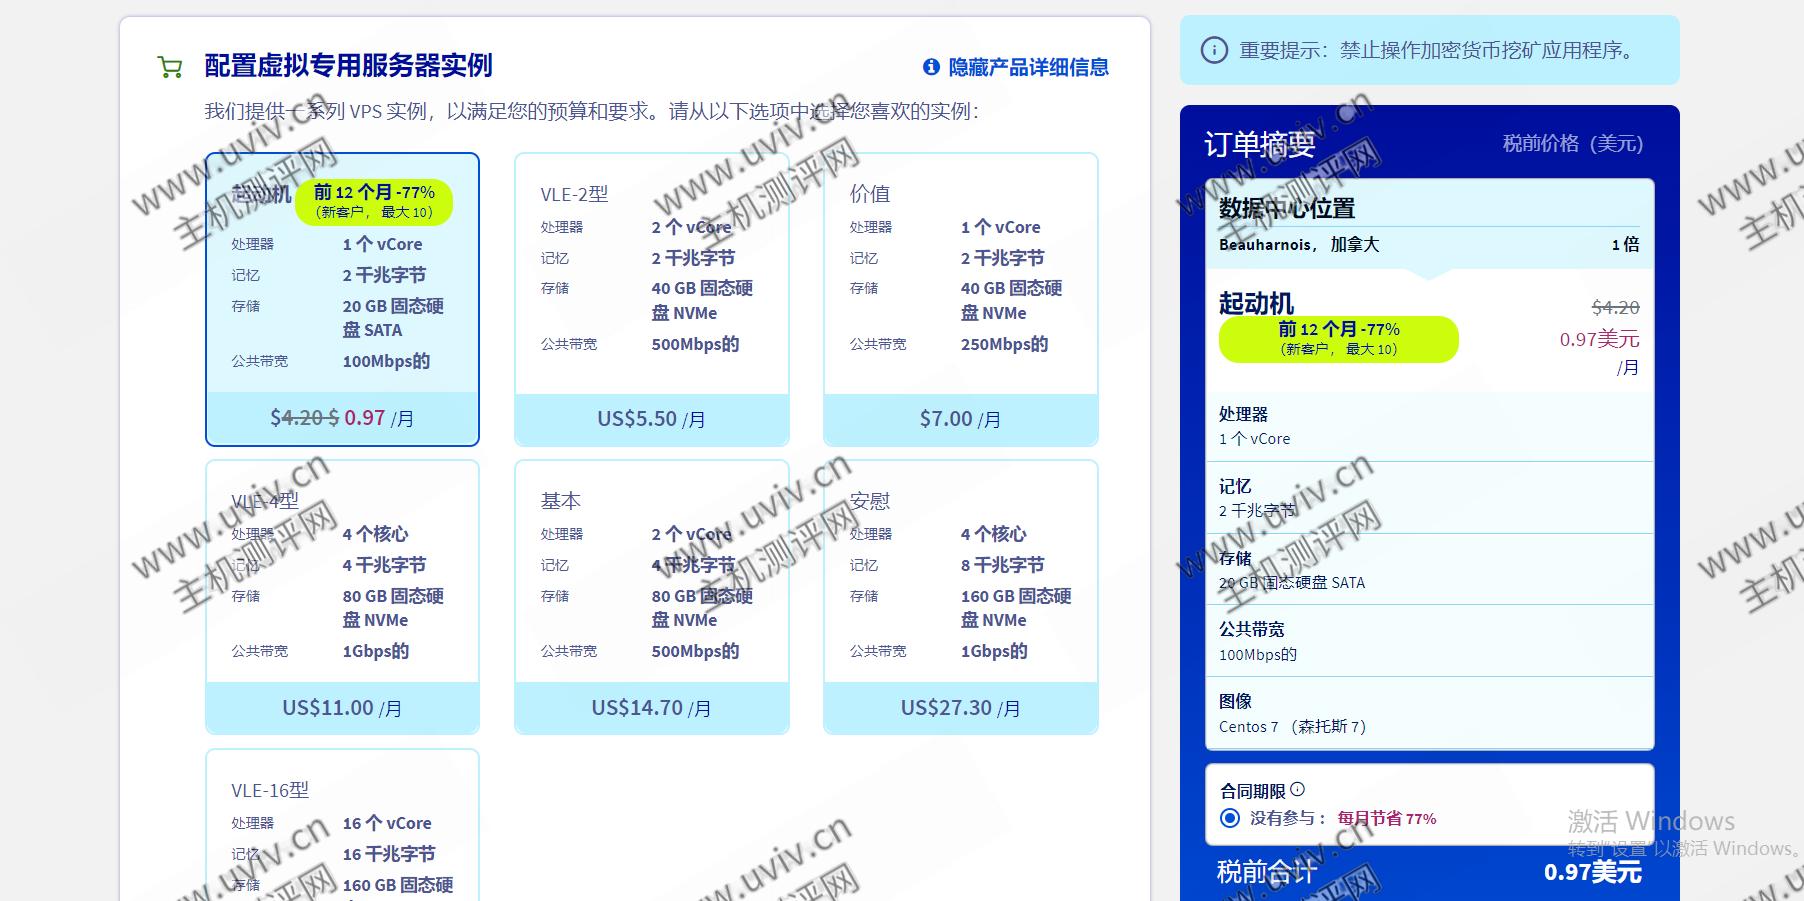This screenshot has height=901, width=1804.
Task: Click the 存储 row in the order summary
Action: click(x=1428, y=570)
